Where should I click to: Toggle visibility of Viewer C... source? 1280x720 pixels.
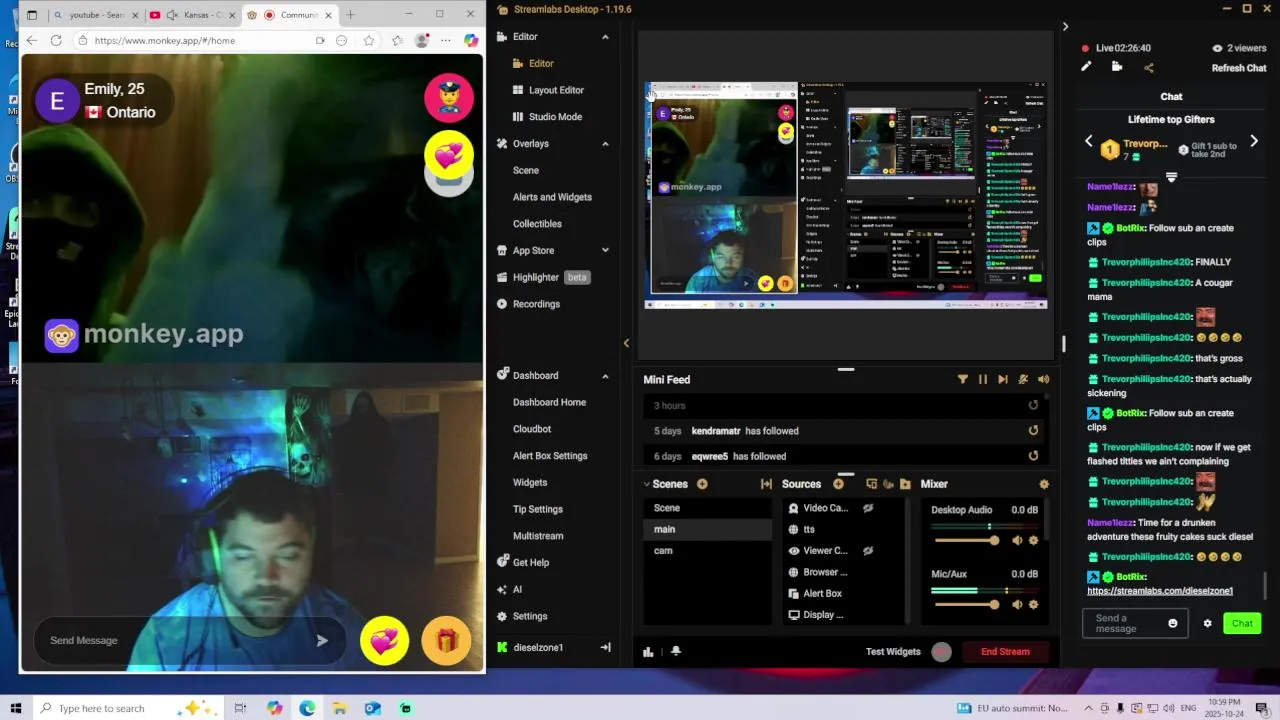(x=868, y=551)
